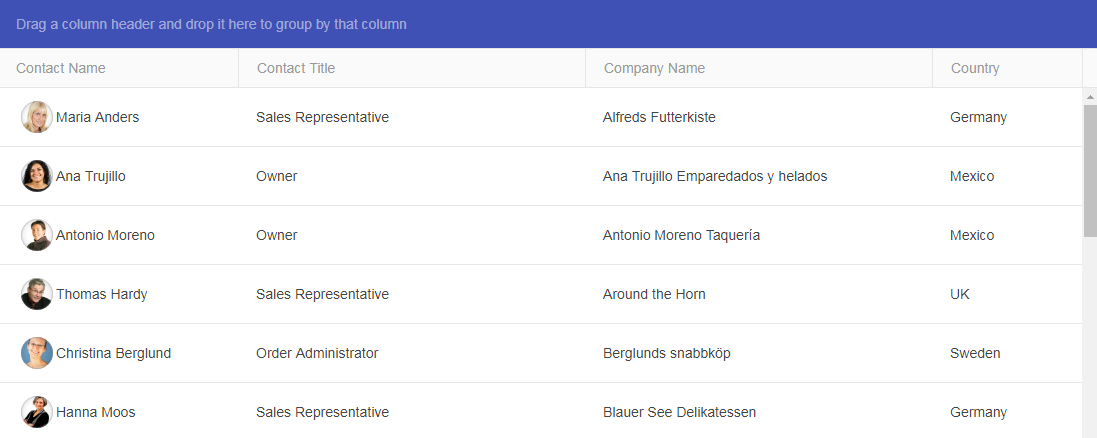Click Christina Berglund's avatar photo

pyautogui.click(x=37, y=353)
